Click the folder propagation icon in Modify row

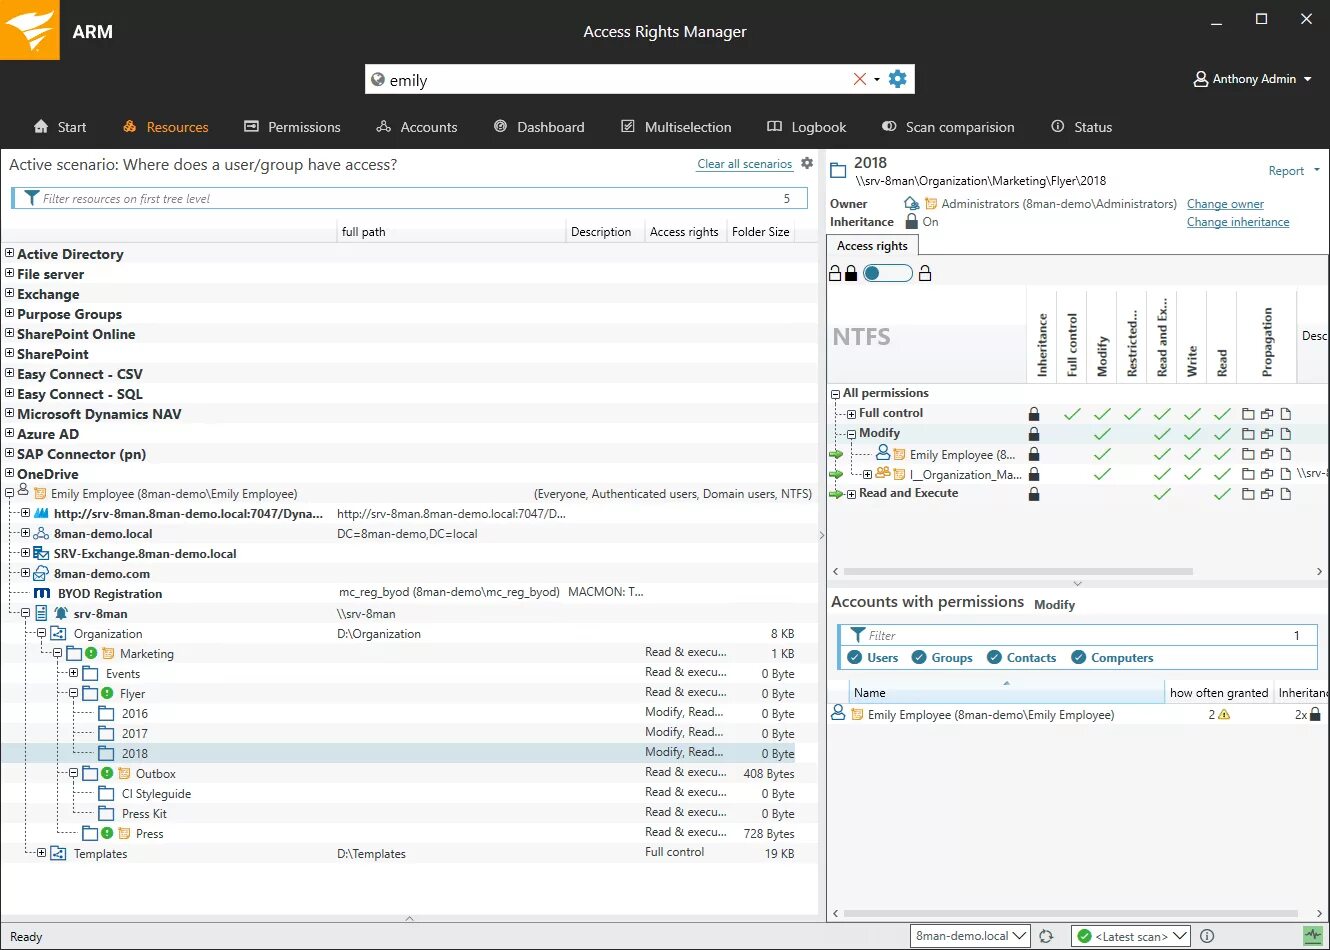1248,434
